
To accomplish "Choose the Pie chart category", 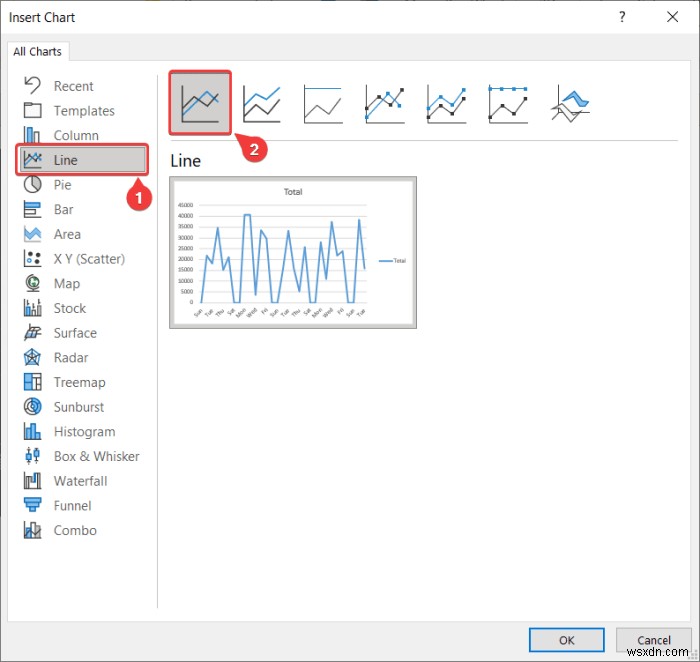I will pyautogui.click(x=62, y=185).
